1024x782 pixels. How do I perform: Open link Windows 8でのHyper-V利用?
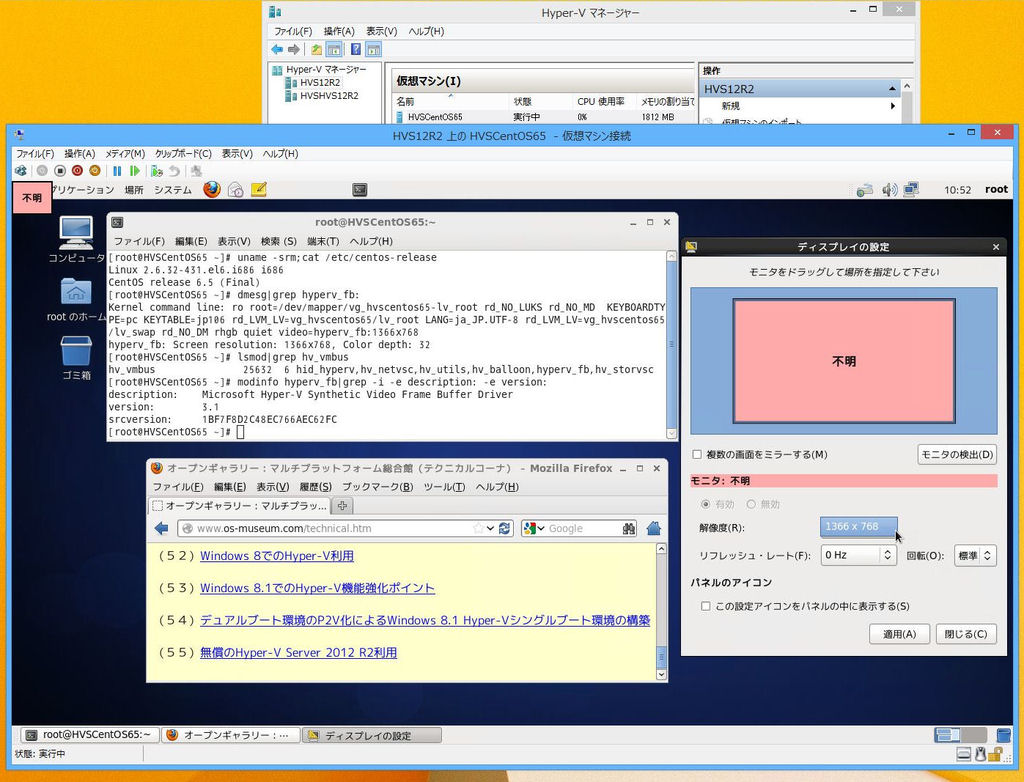coord(277,556)
